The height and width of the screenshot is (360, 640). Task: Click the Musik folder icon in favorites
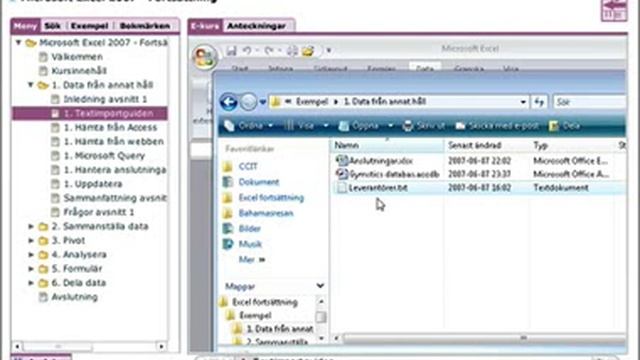click(228, 244)
